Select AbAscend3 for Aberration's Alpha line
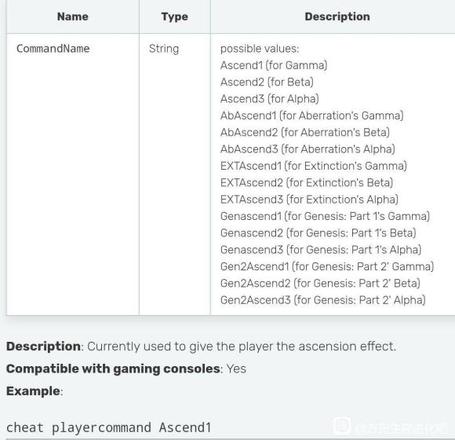The image size is (455, 440). [x=308, y=149]
